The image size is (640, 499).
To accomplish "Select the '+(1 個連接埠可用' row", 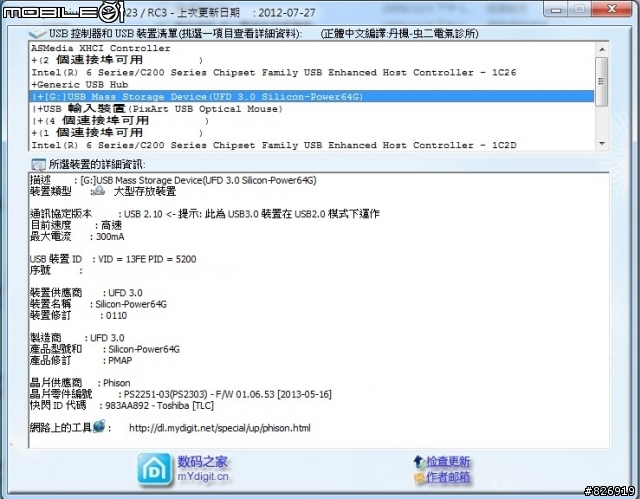I will click(x=312, y=133).
